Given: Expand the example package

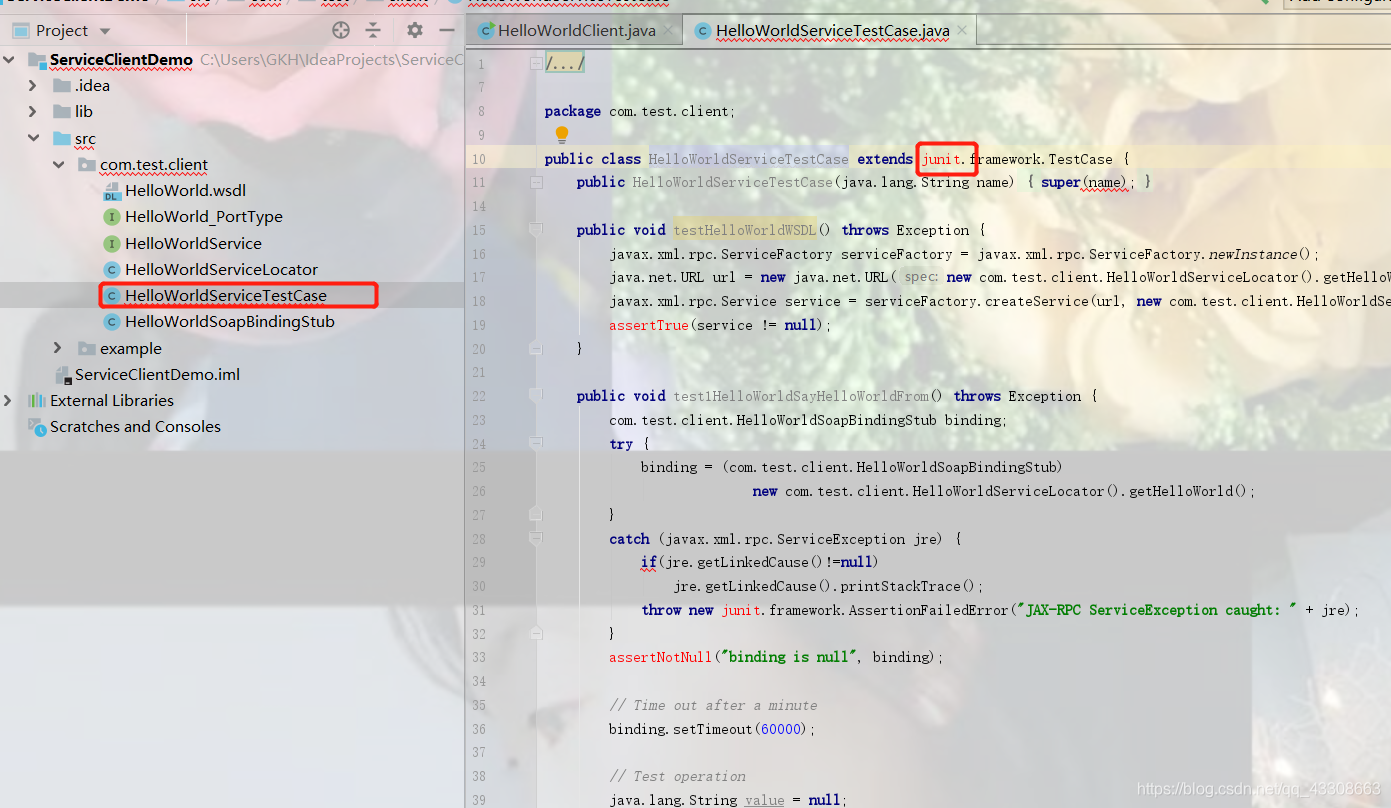Looking at the screenshot, I should pyautogui.click(x=59, y=349).
